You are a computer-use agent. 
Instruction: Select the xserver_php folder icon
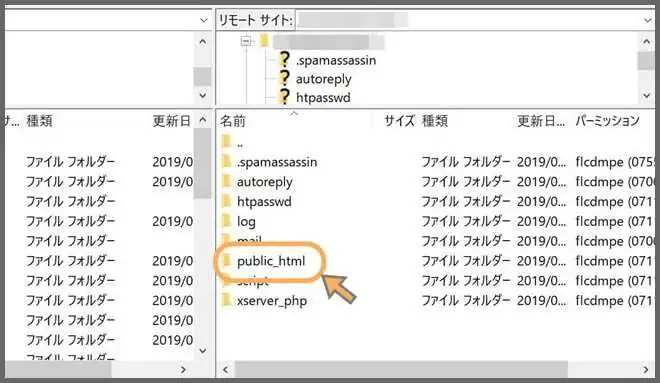tap(226, 301)
